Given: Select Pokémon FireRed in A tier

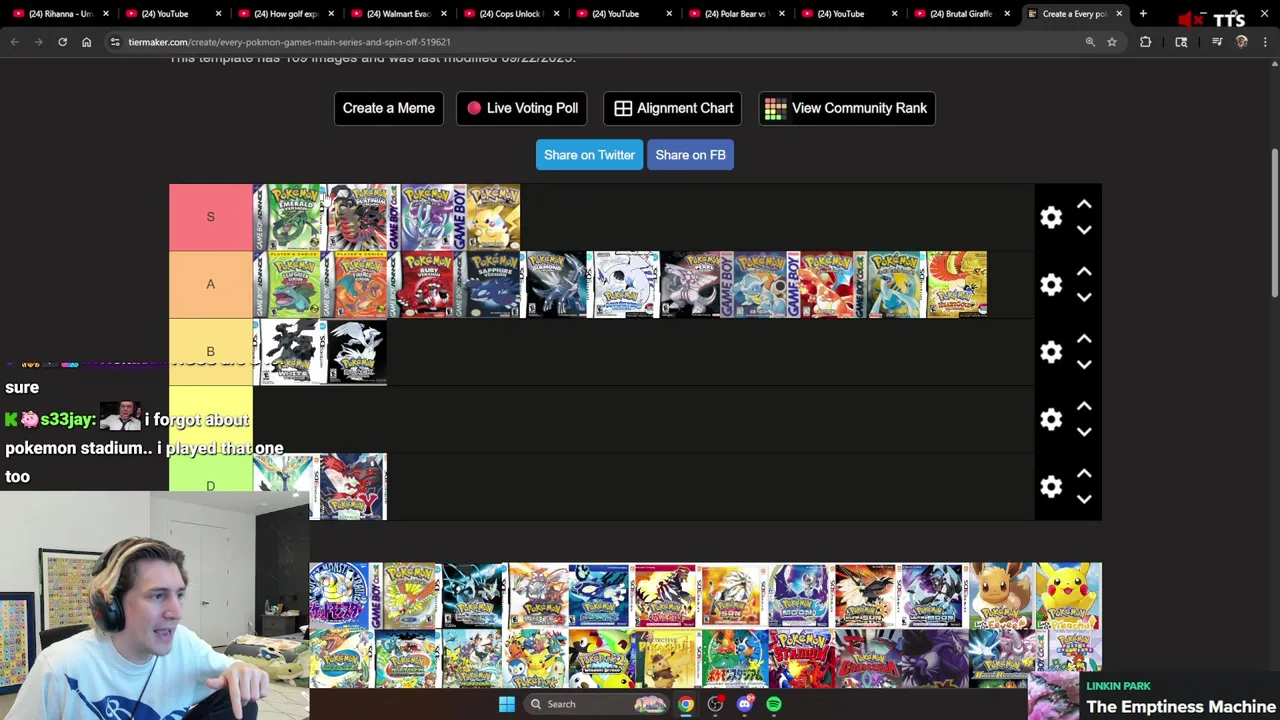Looking at the screenshot, I should click(354, 285).
